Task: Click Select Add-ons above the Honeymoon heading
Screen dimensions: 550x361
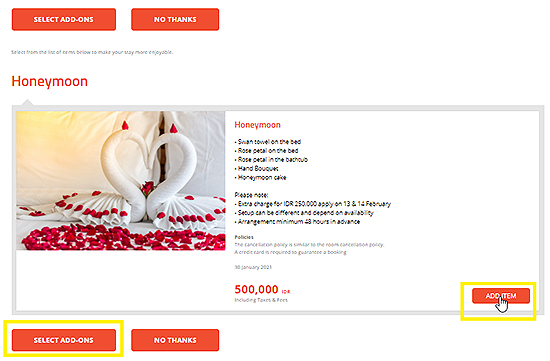Action: click(63, 19)
